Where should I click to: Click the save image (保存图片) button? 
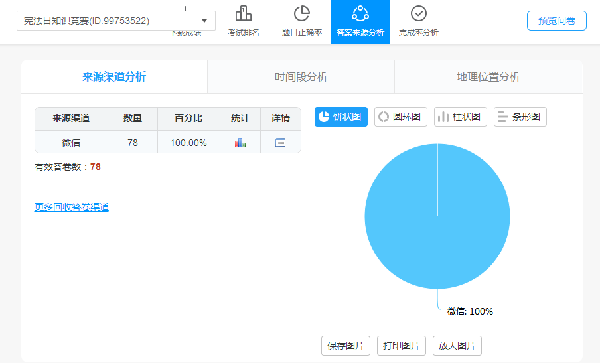pos(346,346)
